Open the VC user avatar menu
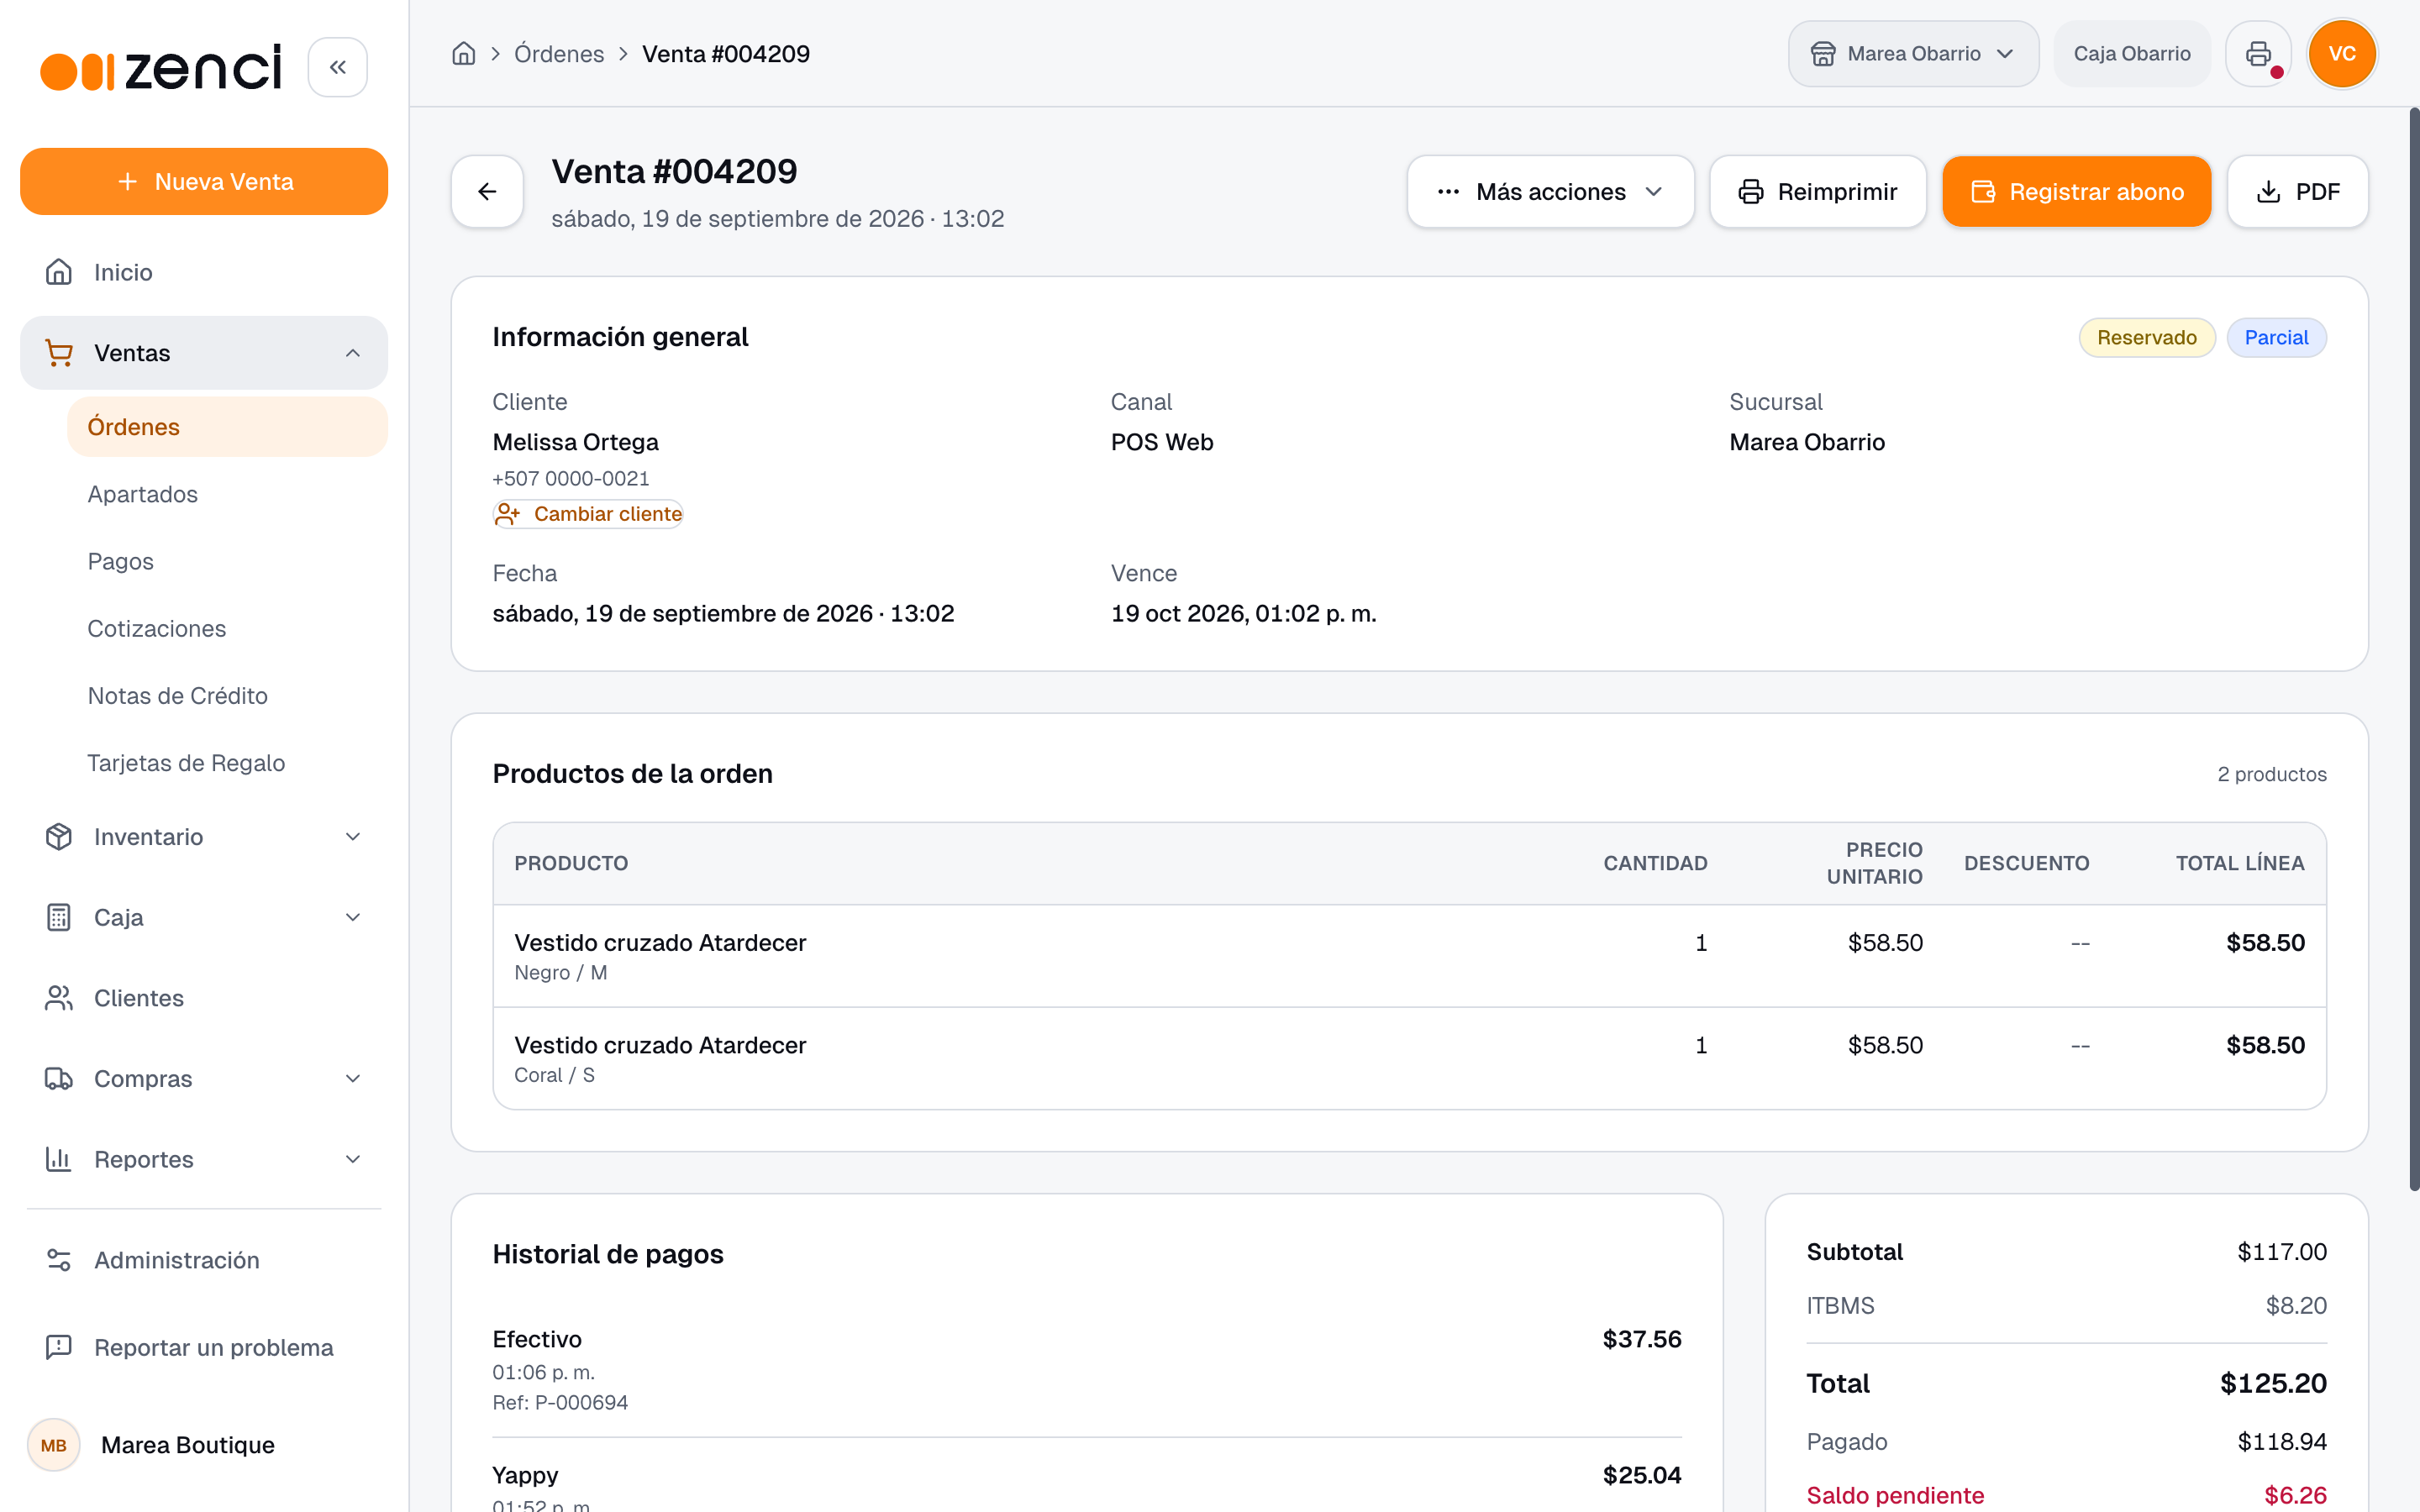Image resolution: width=2420 pixels, height=1512 pixels. (x=2342, y=54)
